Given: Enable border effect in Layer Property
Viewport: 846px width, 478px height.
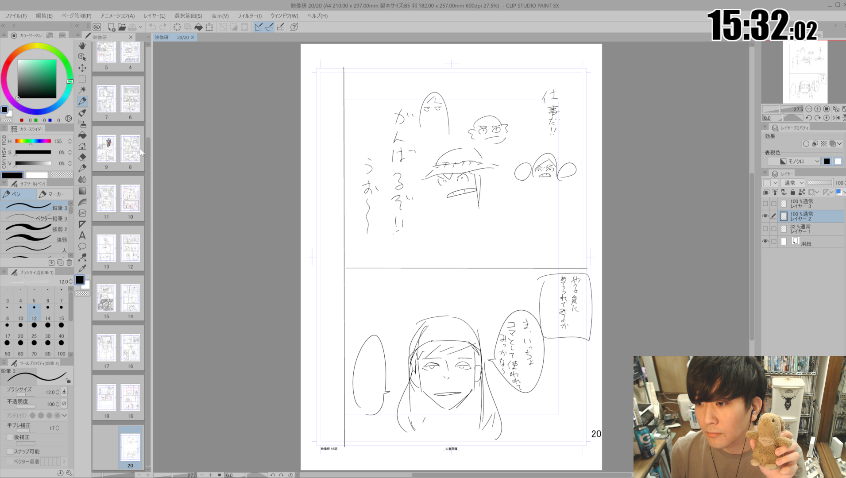Looking at the screenshot, I should click(x=806, y=144).
